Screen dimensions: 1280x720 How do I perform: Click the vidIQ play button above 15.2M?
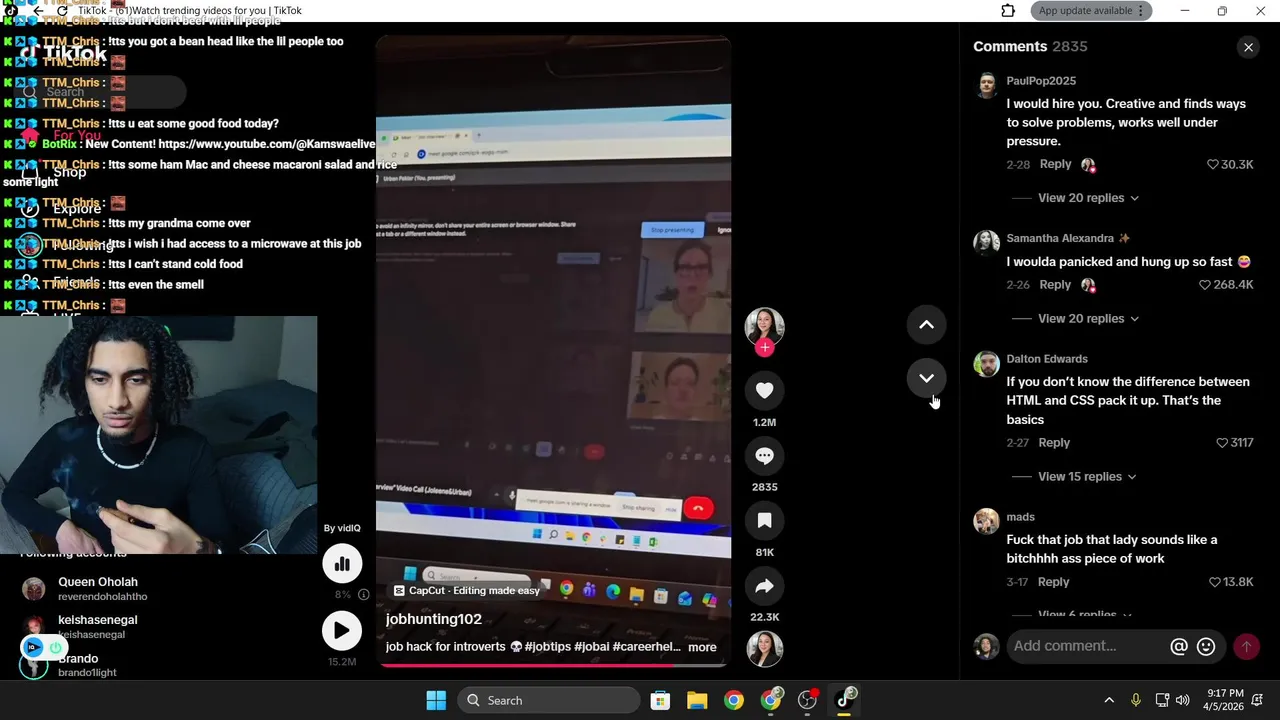(342, 631)
